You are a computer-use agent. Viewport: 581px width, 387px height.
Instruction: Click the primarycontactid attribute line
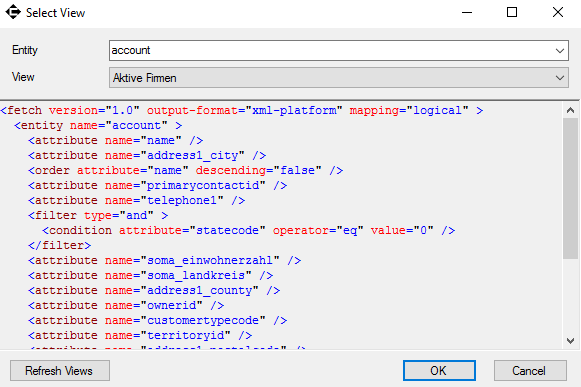157,186
